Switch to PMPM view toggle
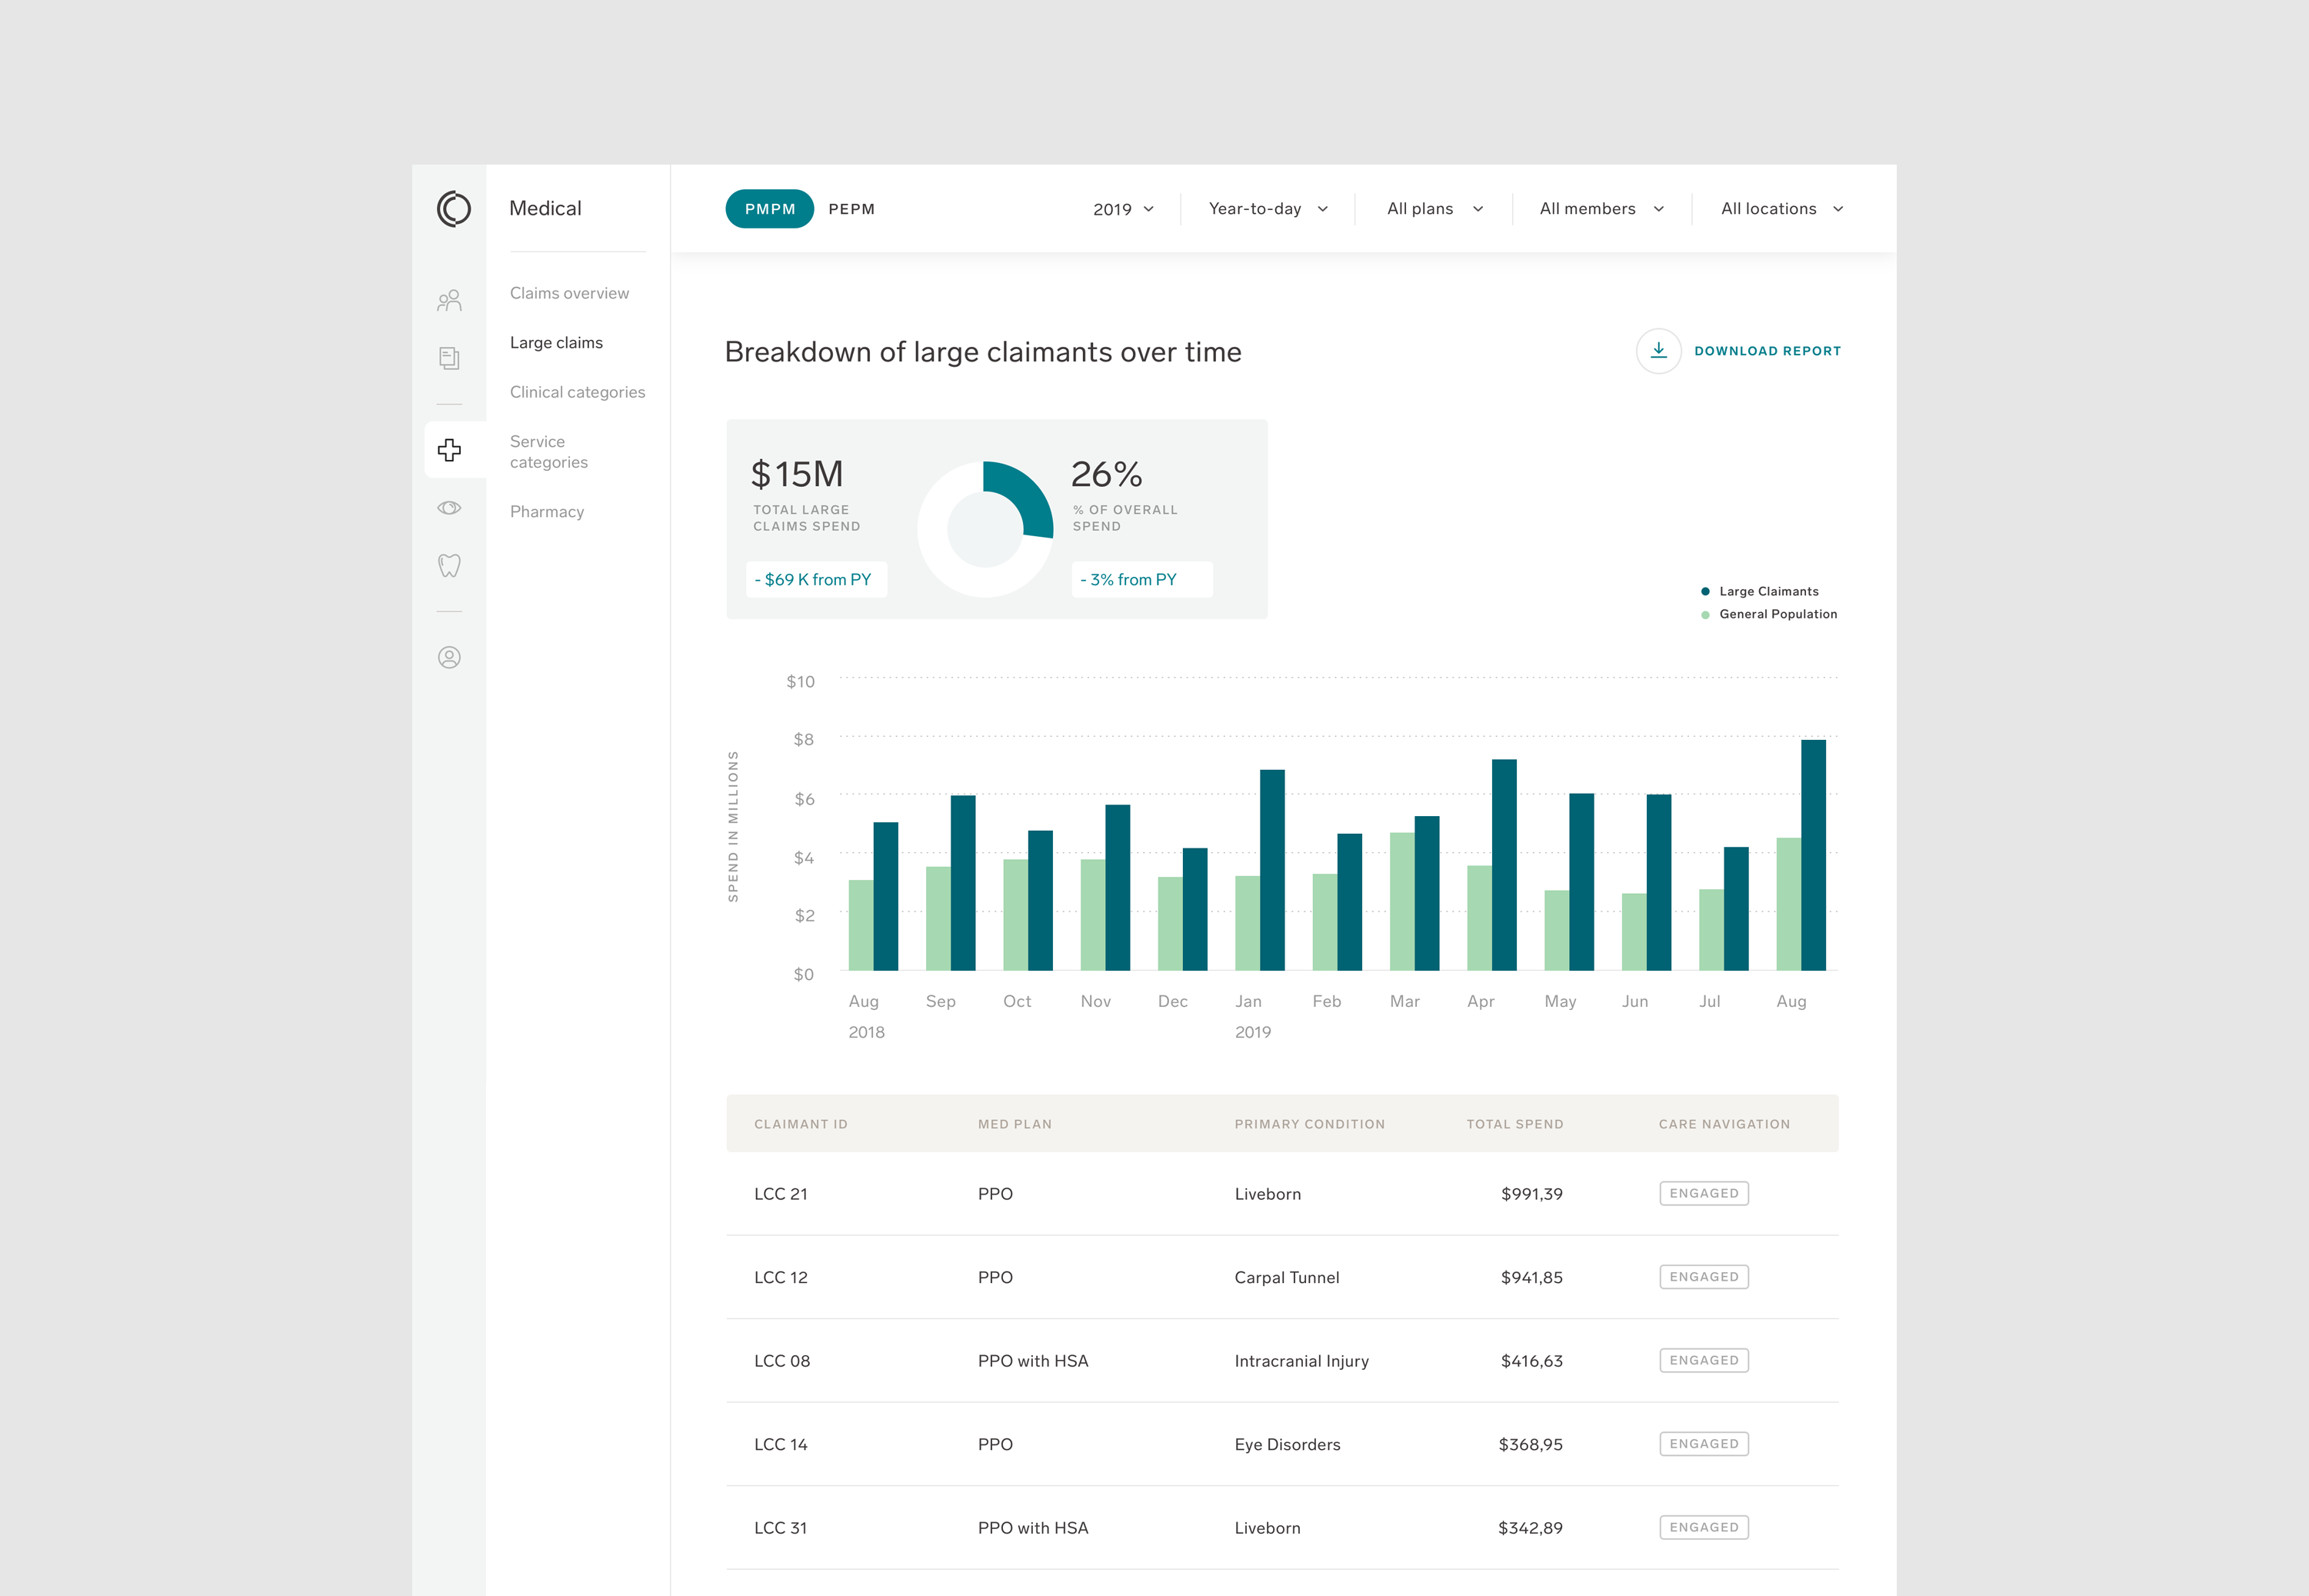This screenshot has width=2309, height=1596. coord(769,209)
